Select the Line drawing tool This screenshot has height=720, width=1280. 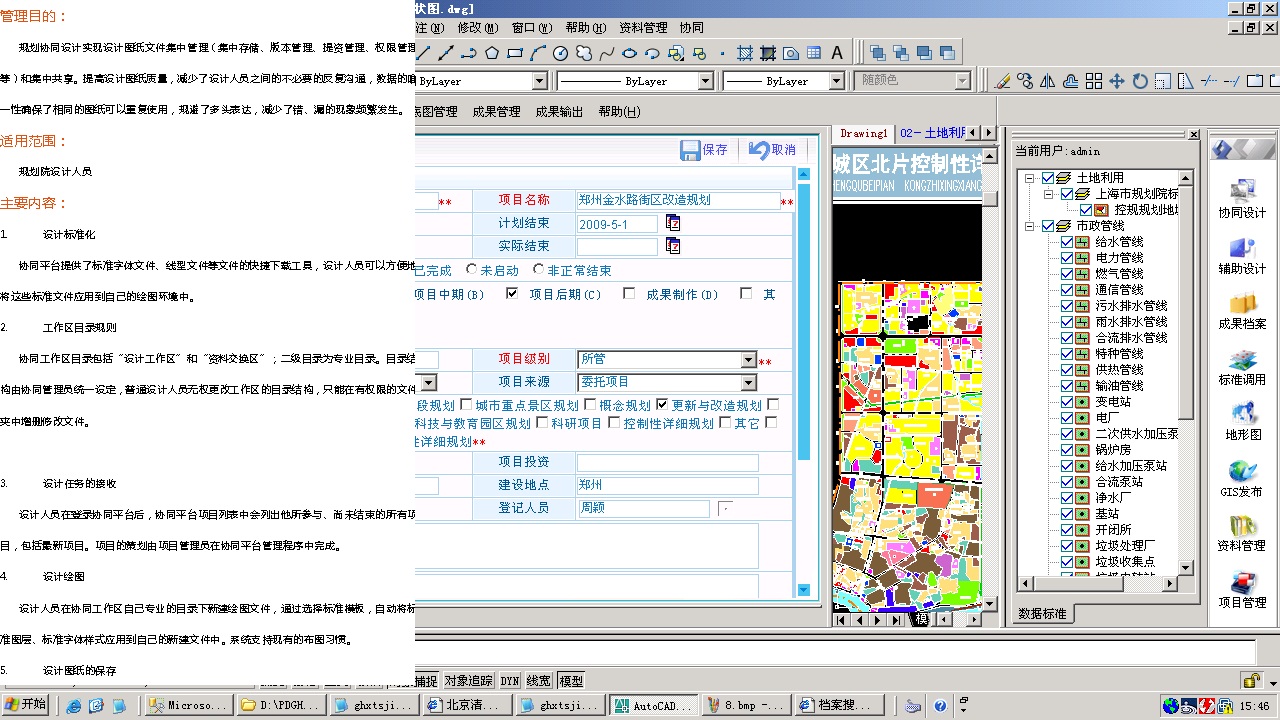(x=424, y=53)
